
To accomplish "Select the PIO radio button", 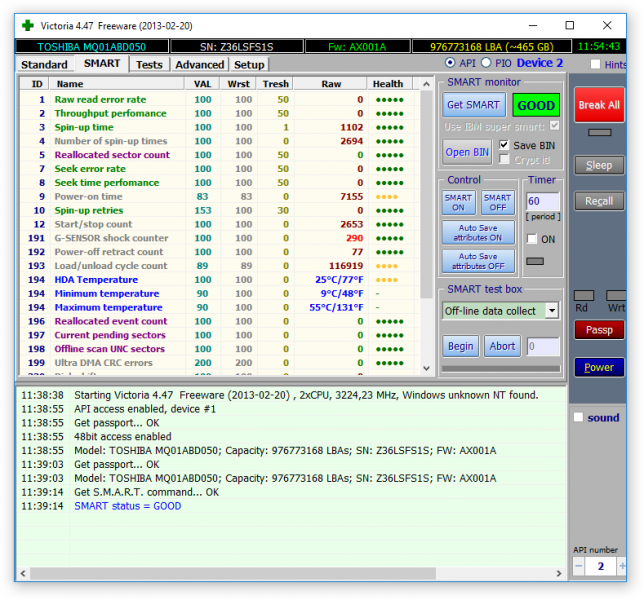I will tap(488, 63).
